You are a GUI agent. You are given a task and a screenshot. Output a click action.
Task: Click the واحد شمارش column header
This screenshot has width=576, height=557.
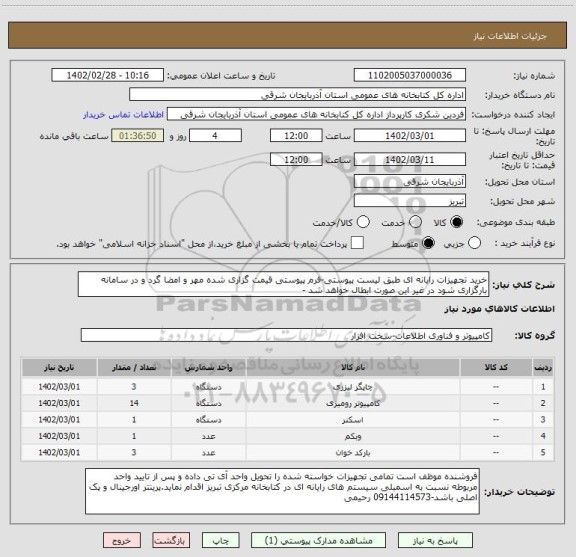tap(209, 368)
